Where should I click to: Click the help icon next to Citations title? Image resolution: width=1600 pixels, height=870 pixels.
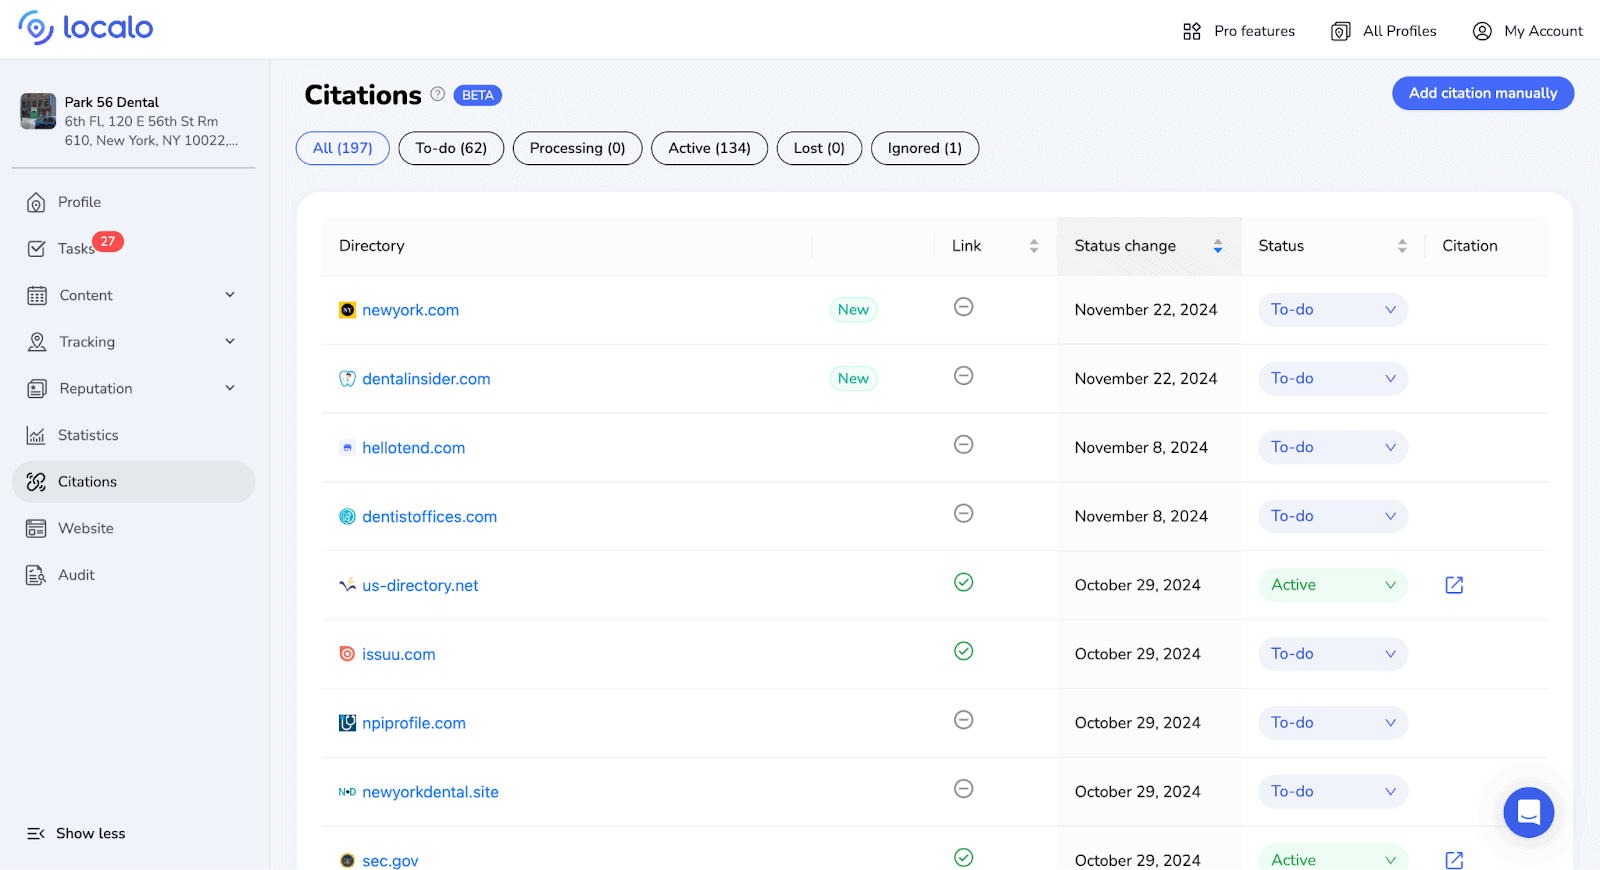pyautogui.click(x=438, y=94)
